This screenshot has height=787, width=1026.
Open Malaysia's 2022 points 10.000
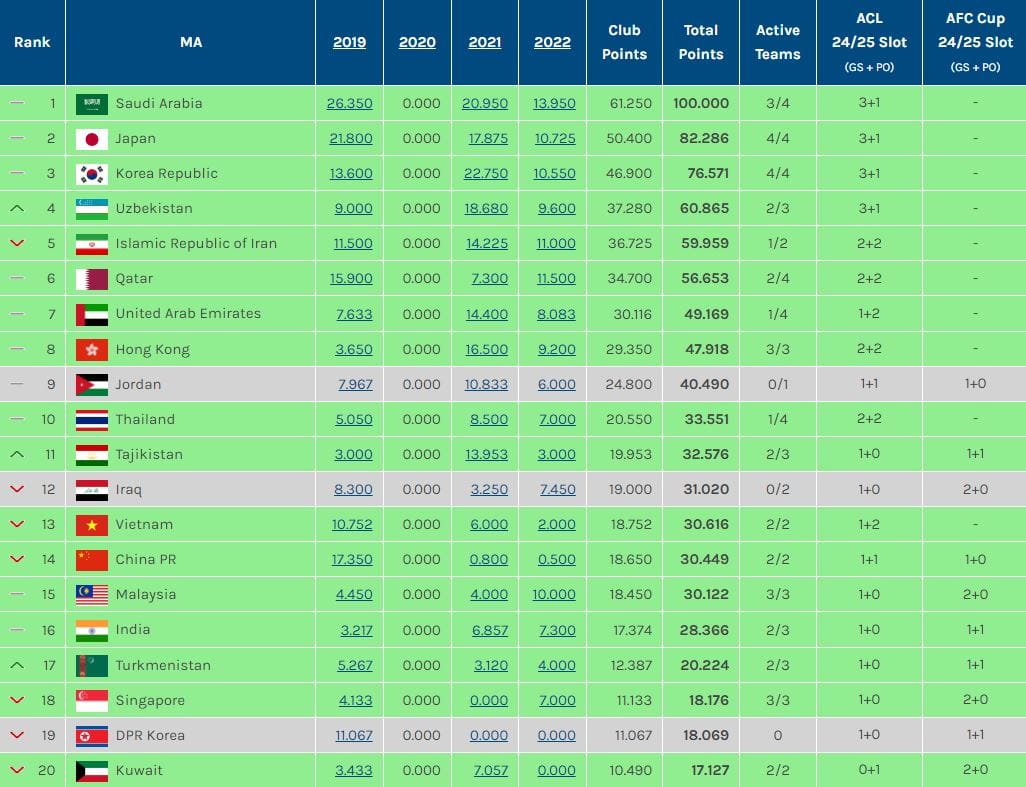coord(554,595)
